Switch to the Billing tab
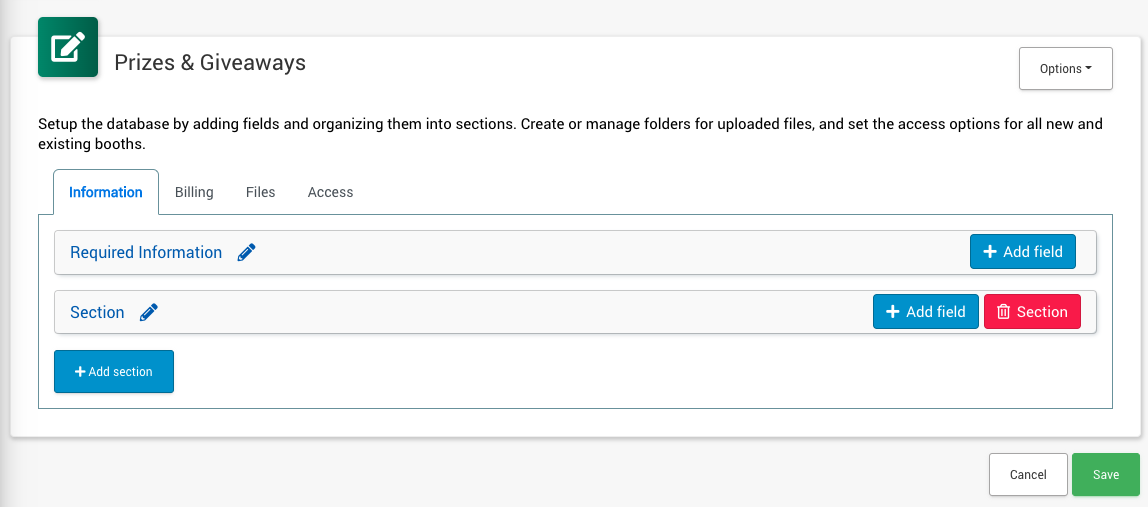 (x=194, y=192)
